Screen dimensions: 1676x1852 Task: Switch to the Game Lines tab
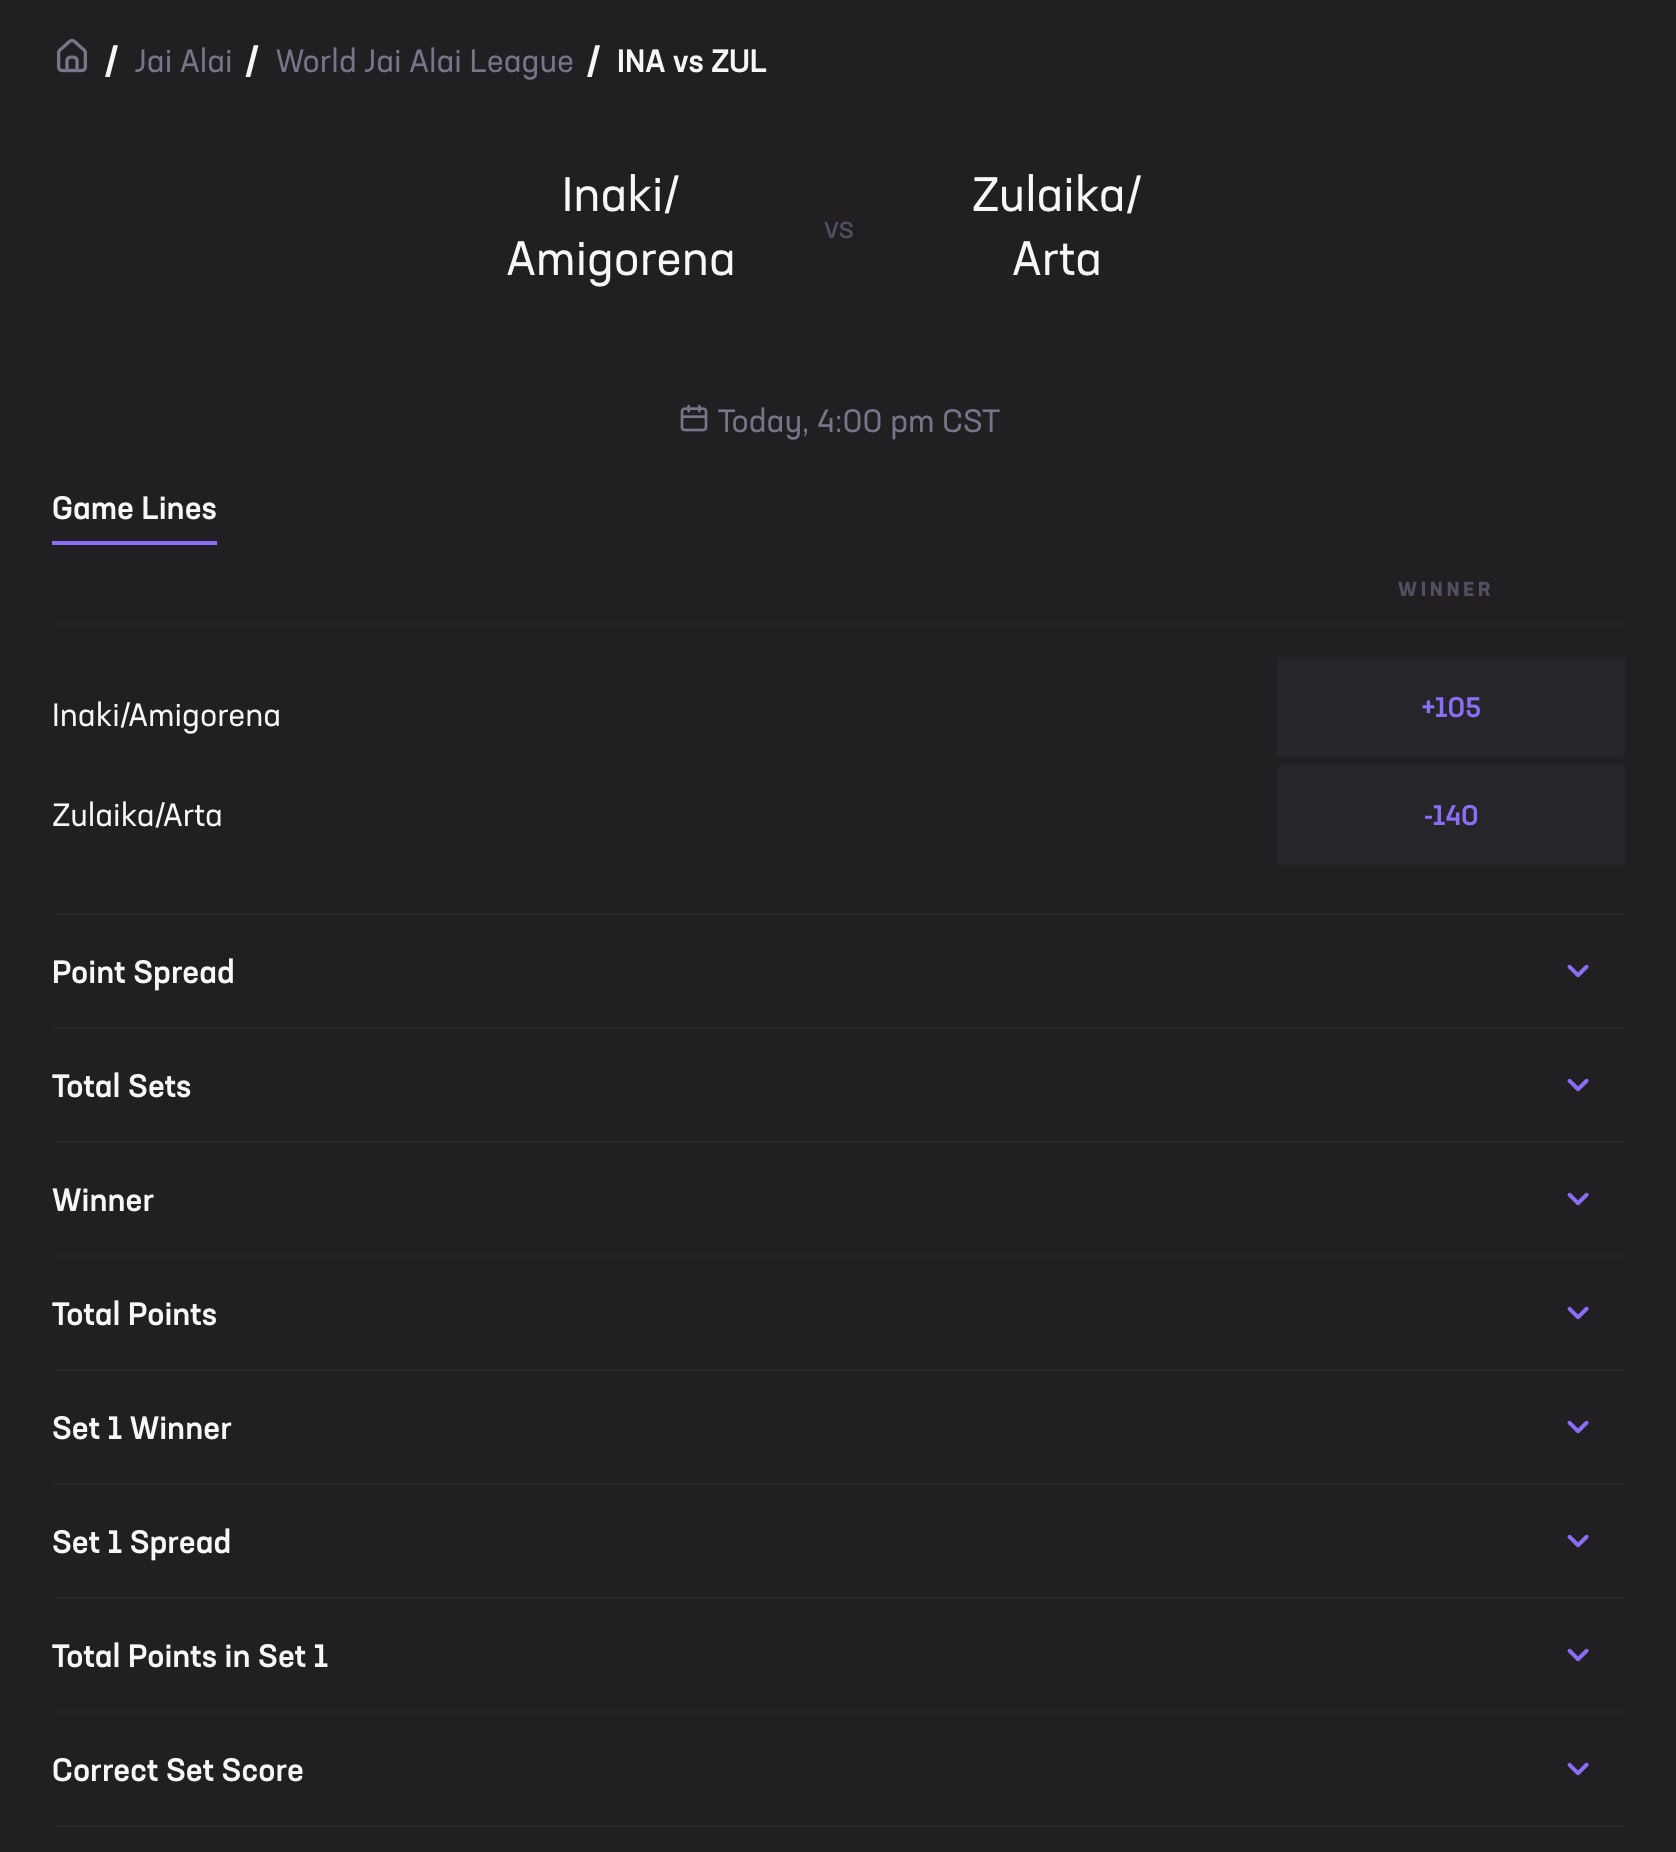[x=135, y=508]
